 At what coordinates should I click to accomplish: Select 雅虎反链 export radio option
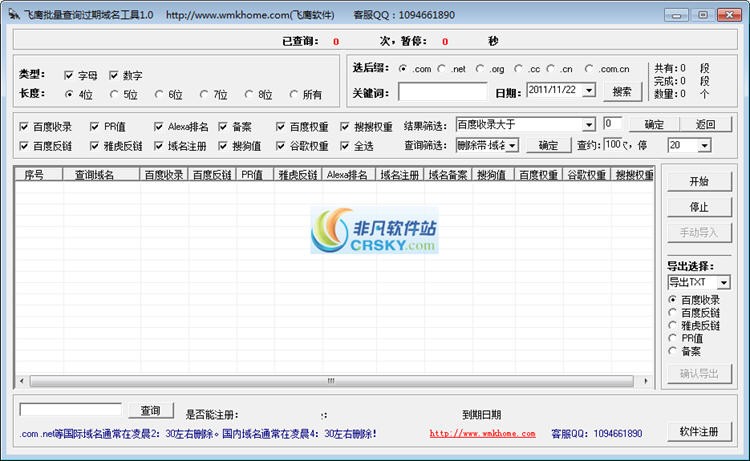[x=672, y=325]
